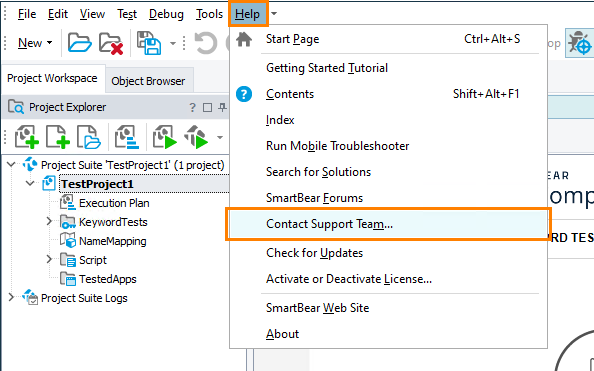This screenshot has width=594, height=371.
Task: Click the Project Suite TestProject1 icon
Action: pyautogui.click(x=30, y=165)
